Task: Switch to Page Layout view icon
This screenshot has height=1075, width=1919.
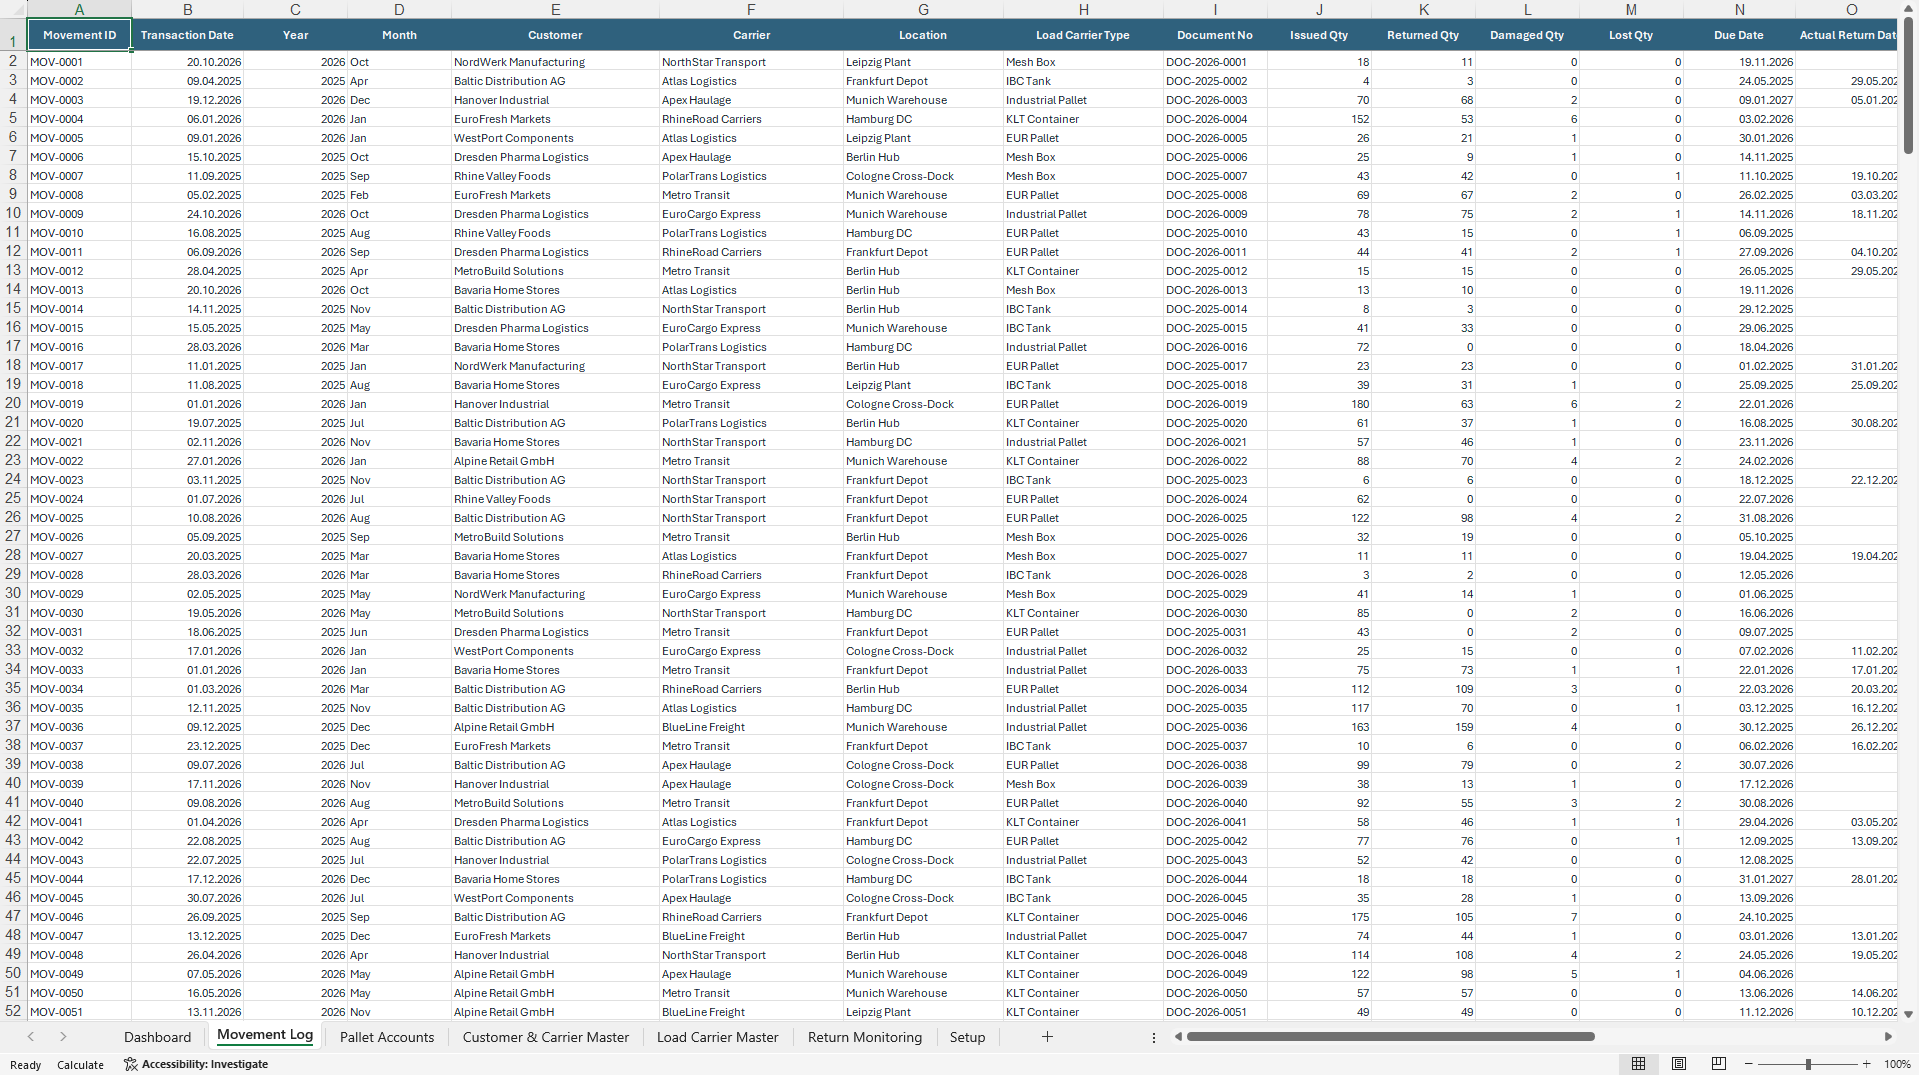Action: tap(1678, 1064)
